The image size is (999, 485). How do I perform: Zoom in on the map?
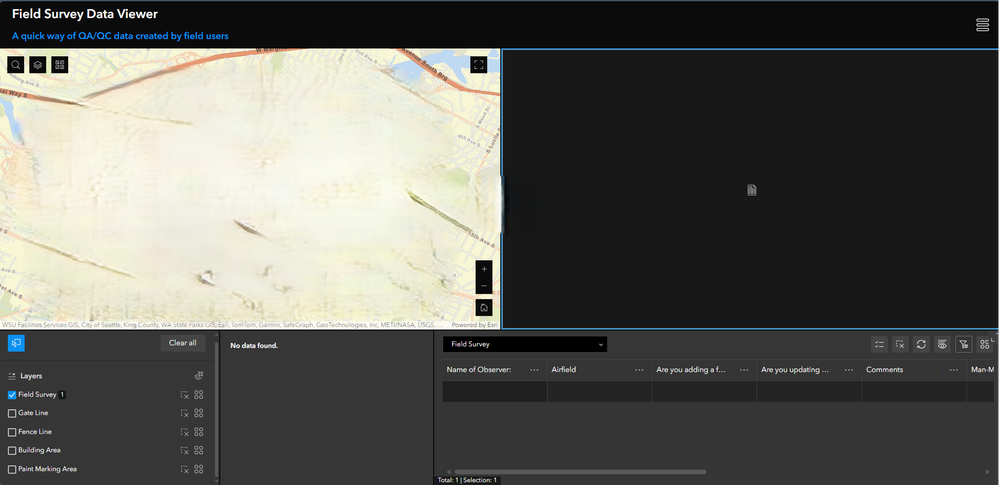click(484, 269)
